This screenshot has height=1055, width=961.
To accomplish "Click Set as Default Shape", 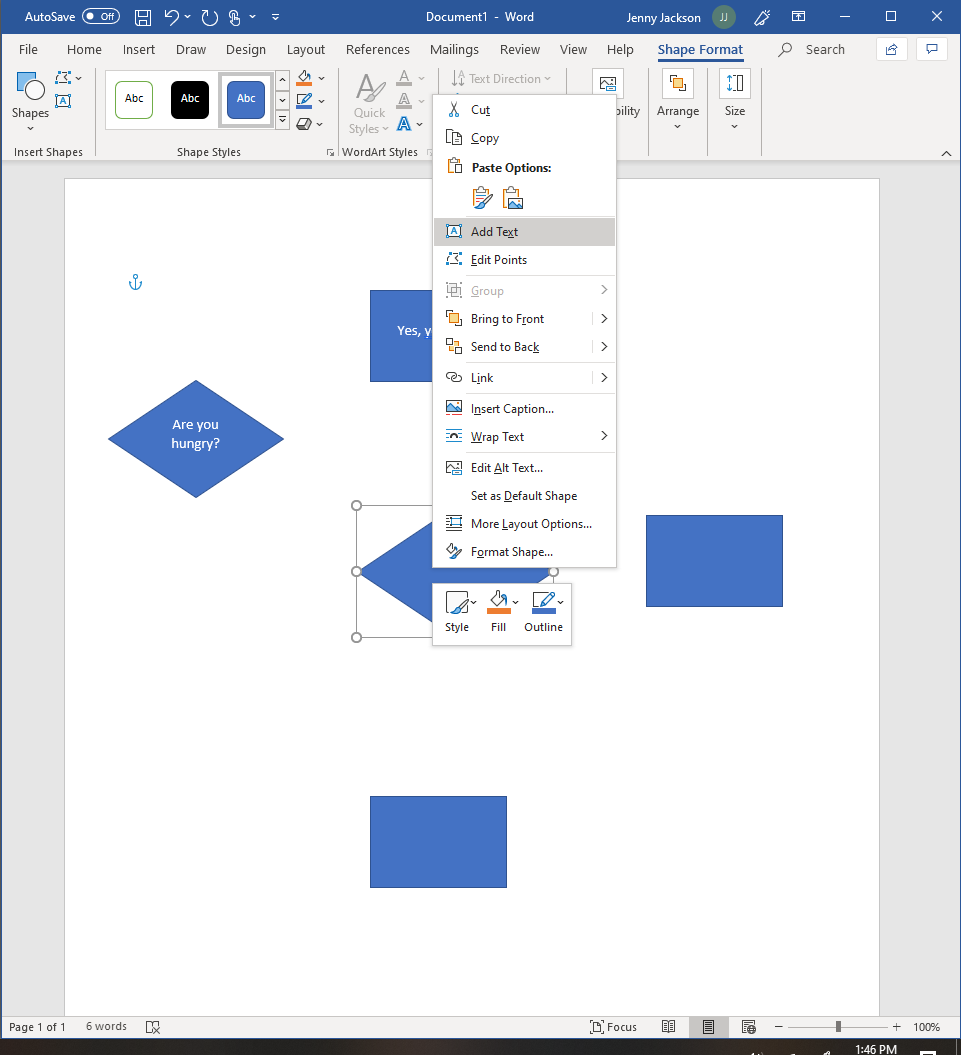I will pyautogui.click(x=523, y=496).
